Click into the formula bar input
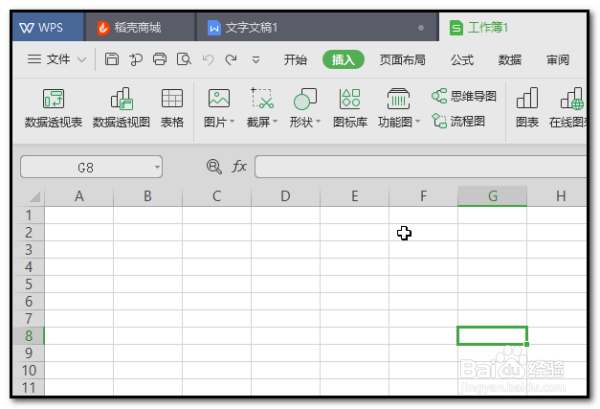 tap(421, 166)
